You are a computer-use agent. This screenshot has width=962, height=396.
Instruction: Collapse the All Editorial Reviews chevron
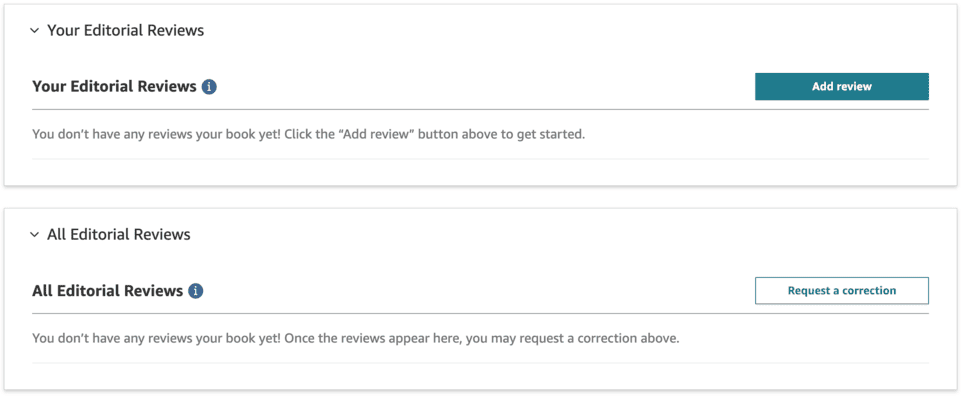(34, 235)
